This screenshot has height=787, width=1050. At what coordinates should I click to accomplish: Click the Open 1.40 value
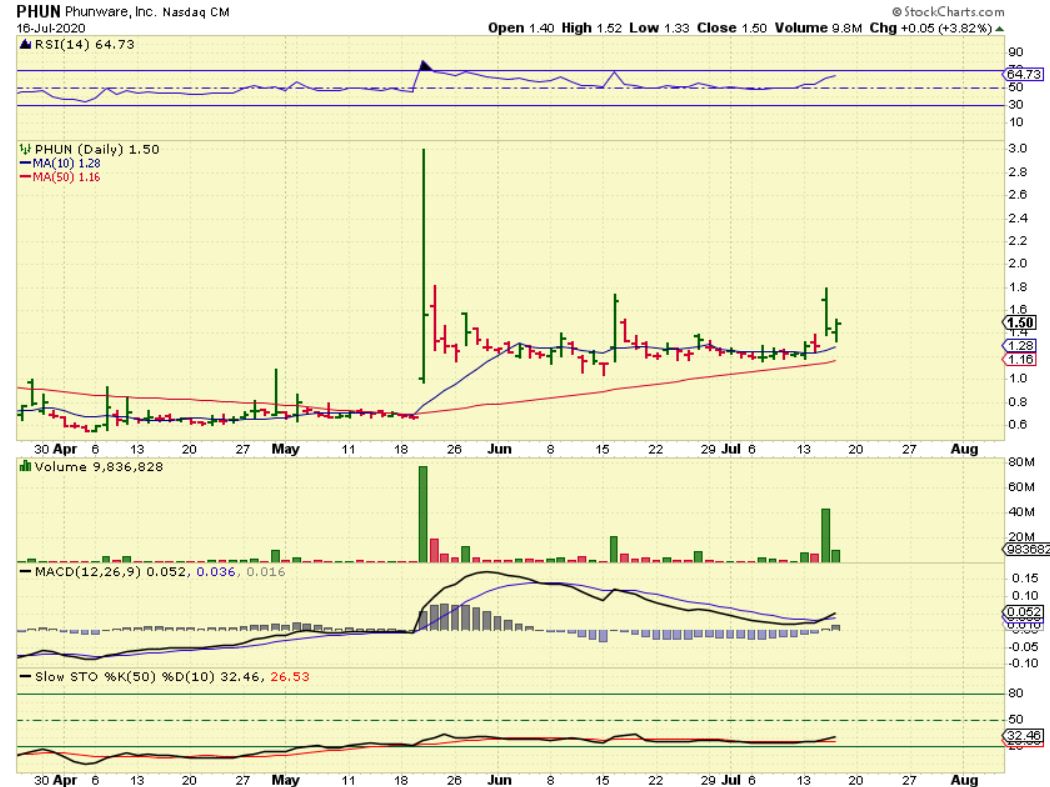coord(521,28)
